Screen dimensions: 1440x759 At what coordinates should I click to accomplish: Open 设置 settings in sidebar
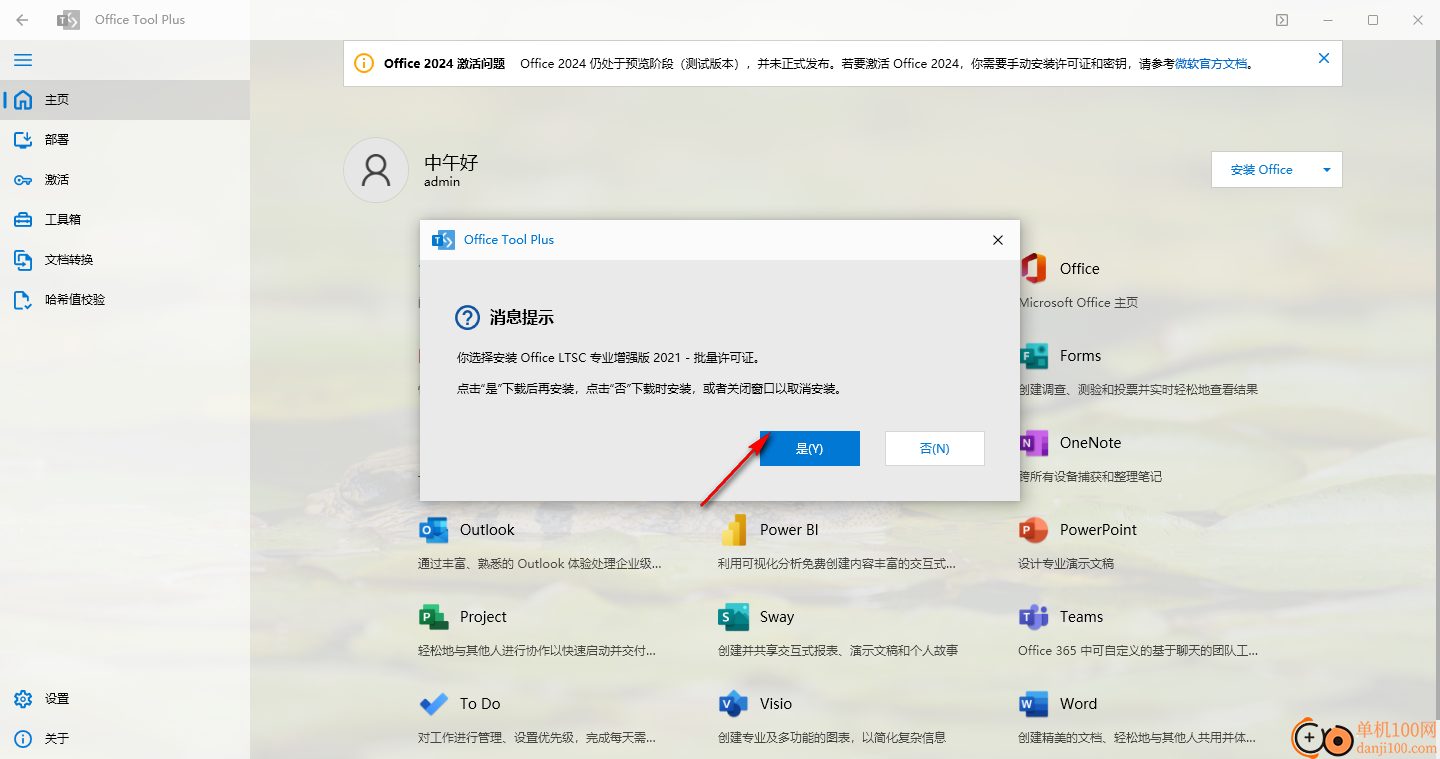(125, 699)
